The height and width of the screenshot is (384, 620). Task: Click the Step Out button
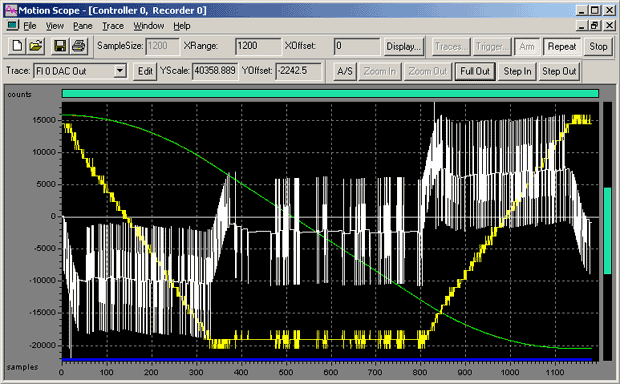pyautogui.click(x=559, y=71)
